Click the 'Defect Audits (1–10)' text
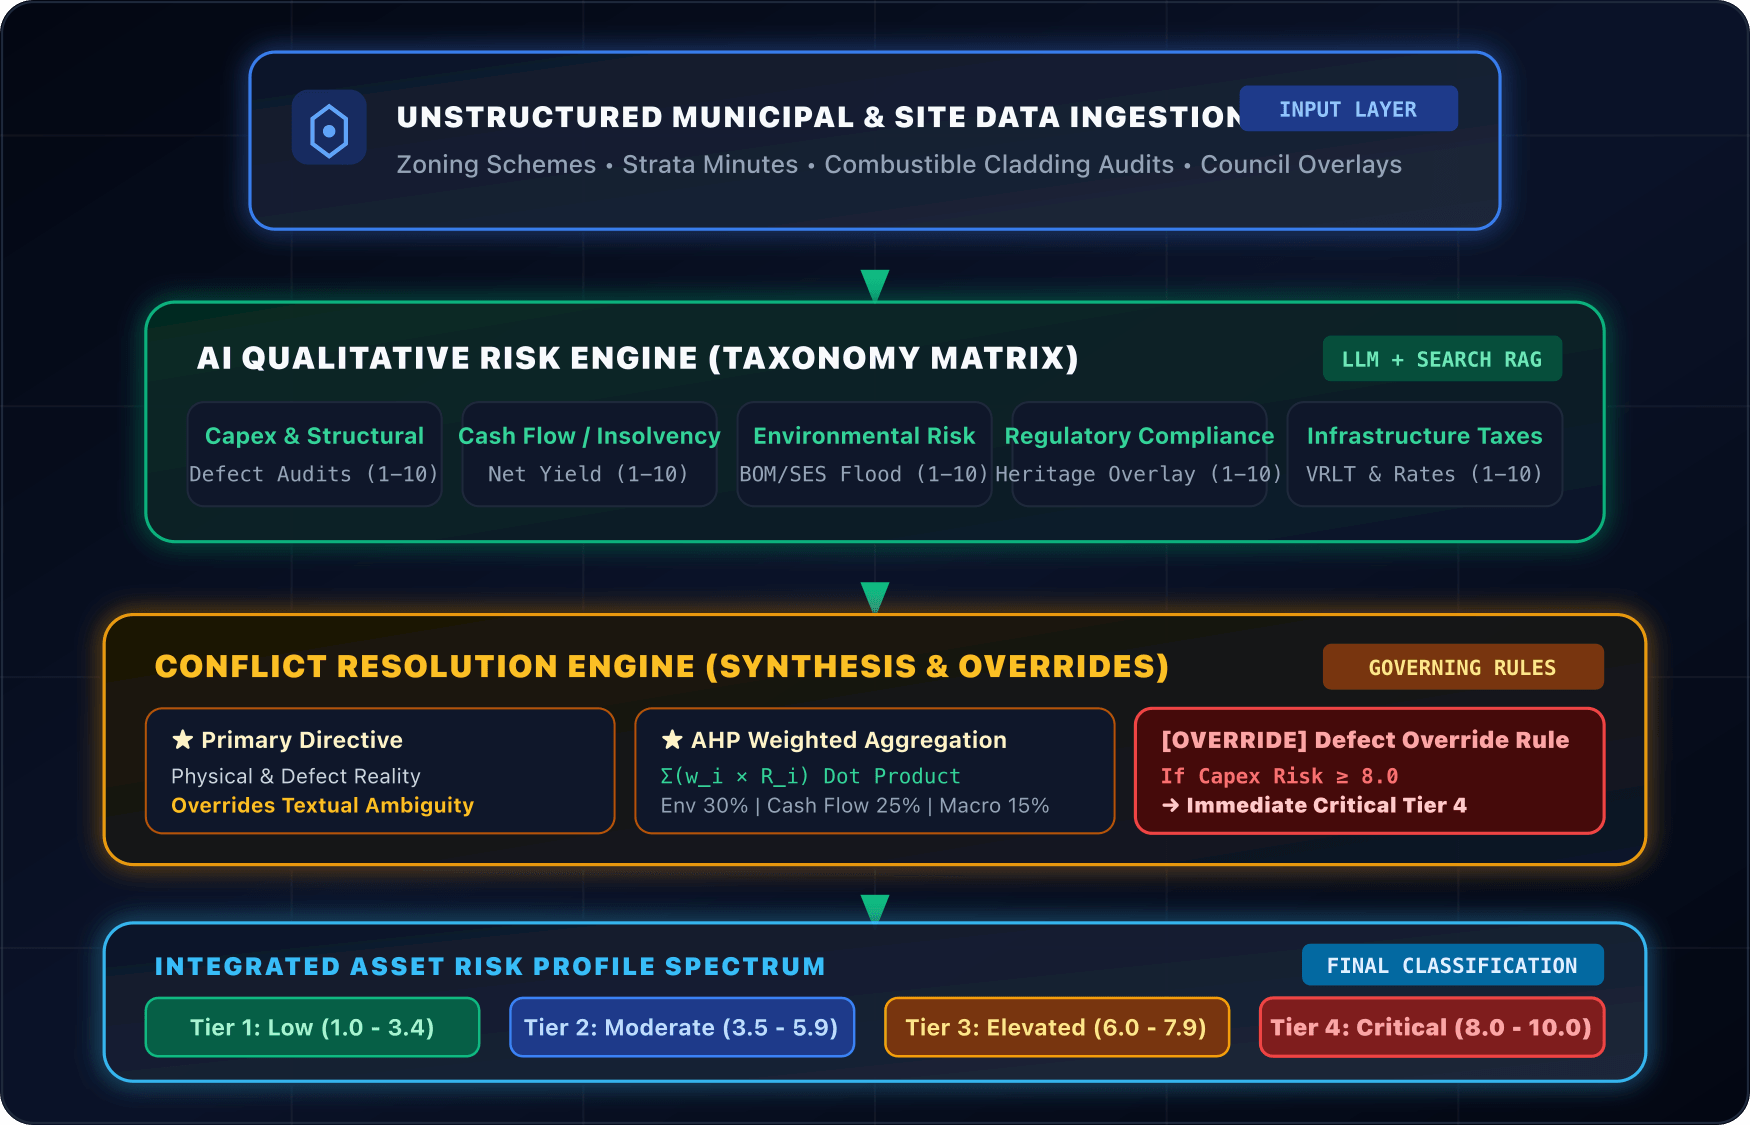This screenshot has height=1125, width=1750. coord(314,474)
